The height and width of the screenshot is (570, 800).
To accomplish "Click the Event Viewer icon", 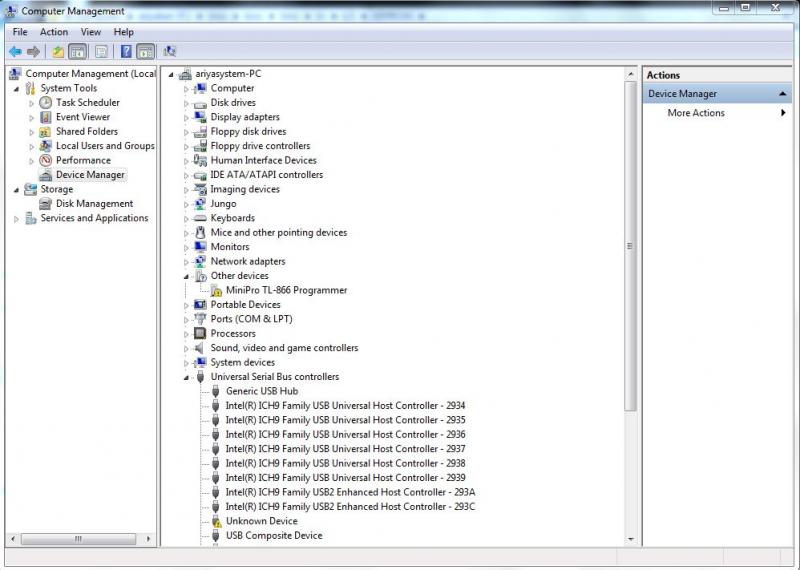I will click(45, 117).
